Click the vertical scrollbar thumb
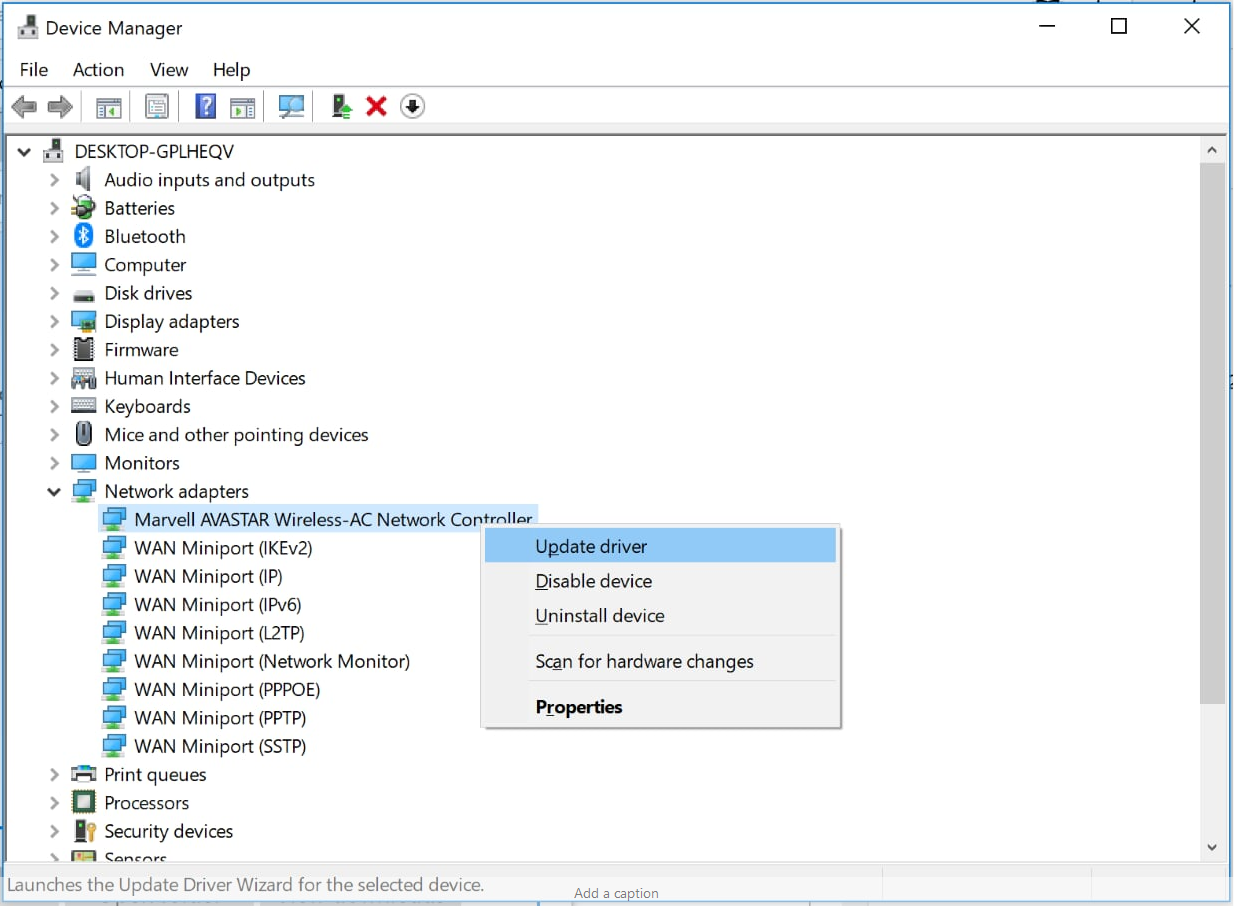This screenshot has width=1234, height=906. tap(1211, 433)
